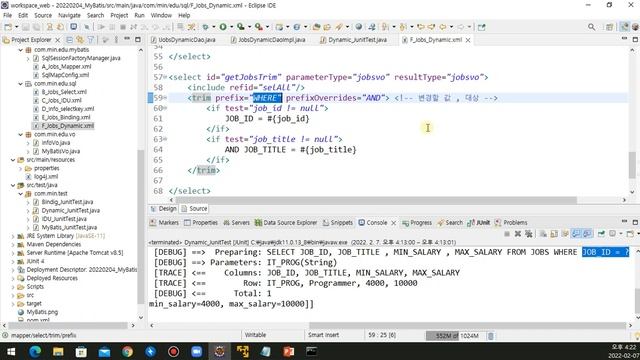Select MyBatis.png file in tree
The height and width of the screenshot is (360, 640).
[x=42, y=312]
